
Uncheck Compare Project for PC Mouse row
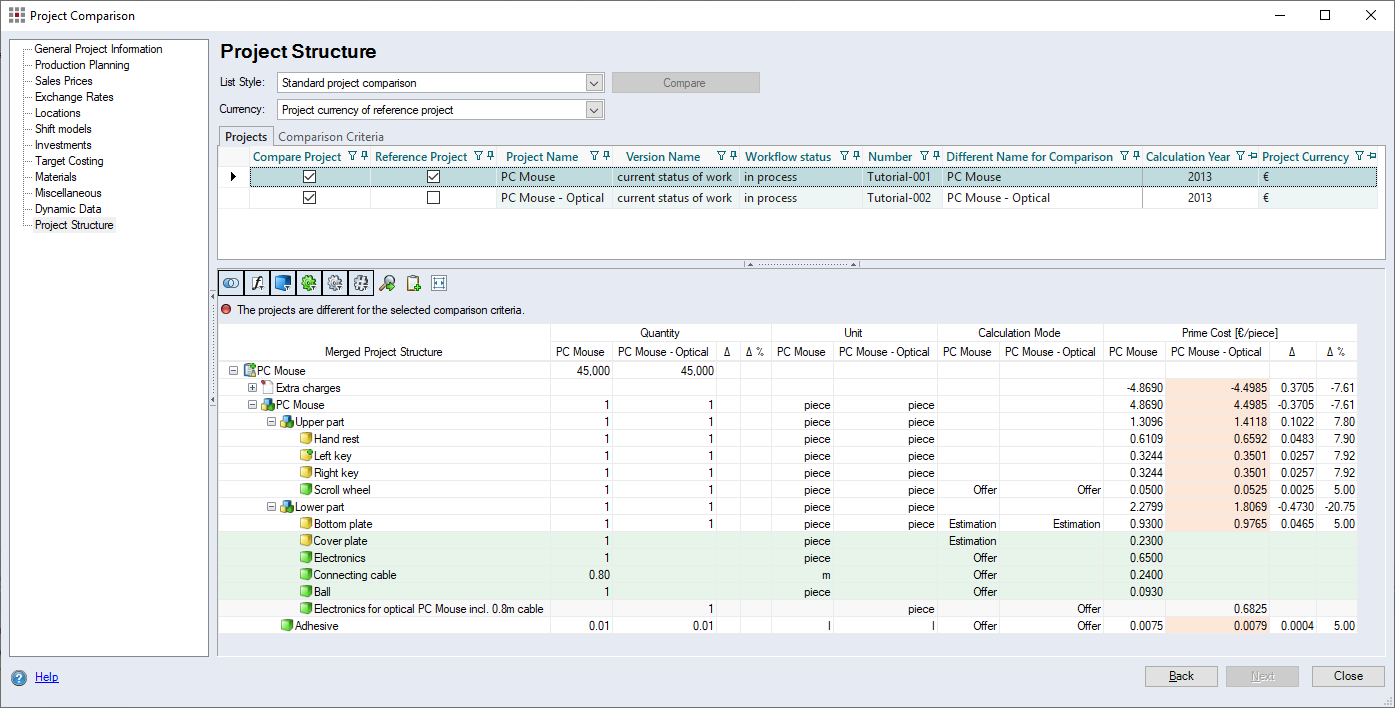[310, 177]
